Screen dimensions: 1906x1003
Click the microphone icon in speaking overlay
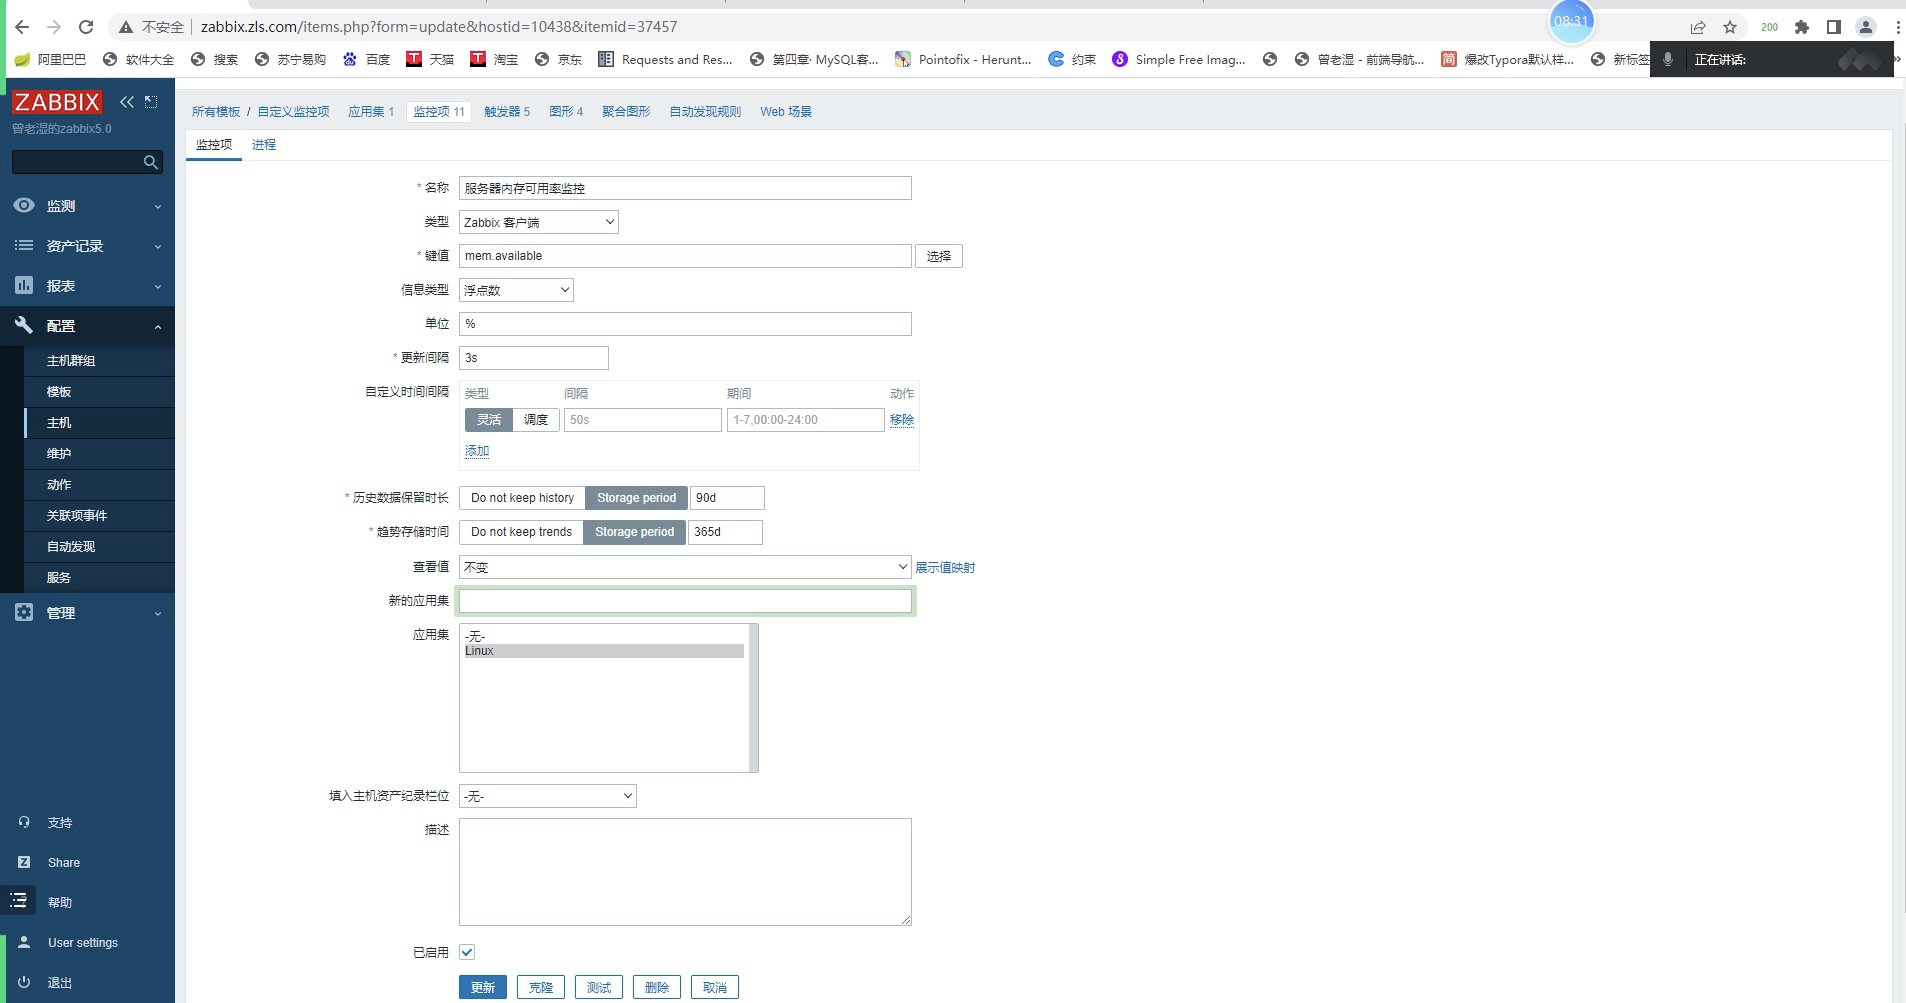(x=1668, y=59)
